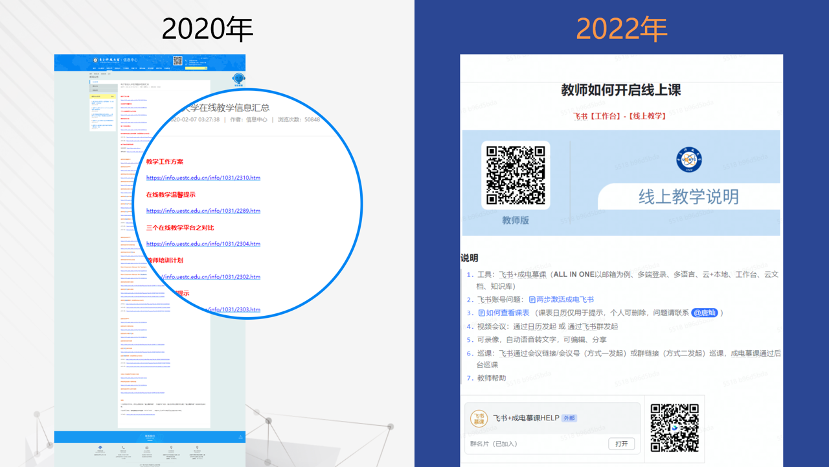Click the university logo above 线上教学说明
Viewport: 830px width, 468px height.
click(687, 157)
